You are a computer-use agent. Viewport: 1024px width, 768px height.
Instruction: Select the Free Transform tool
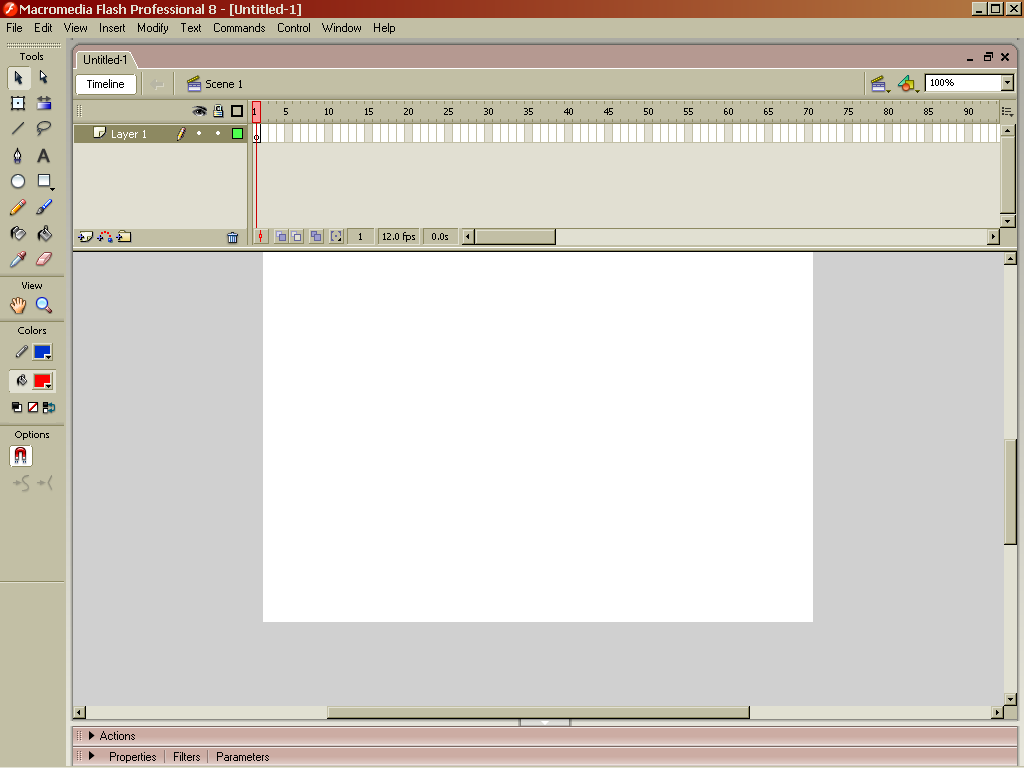pyautogui.click(x=18, y=103)
